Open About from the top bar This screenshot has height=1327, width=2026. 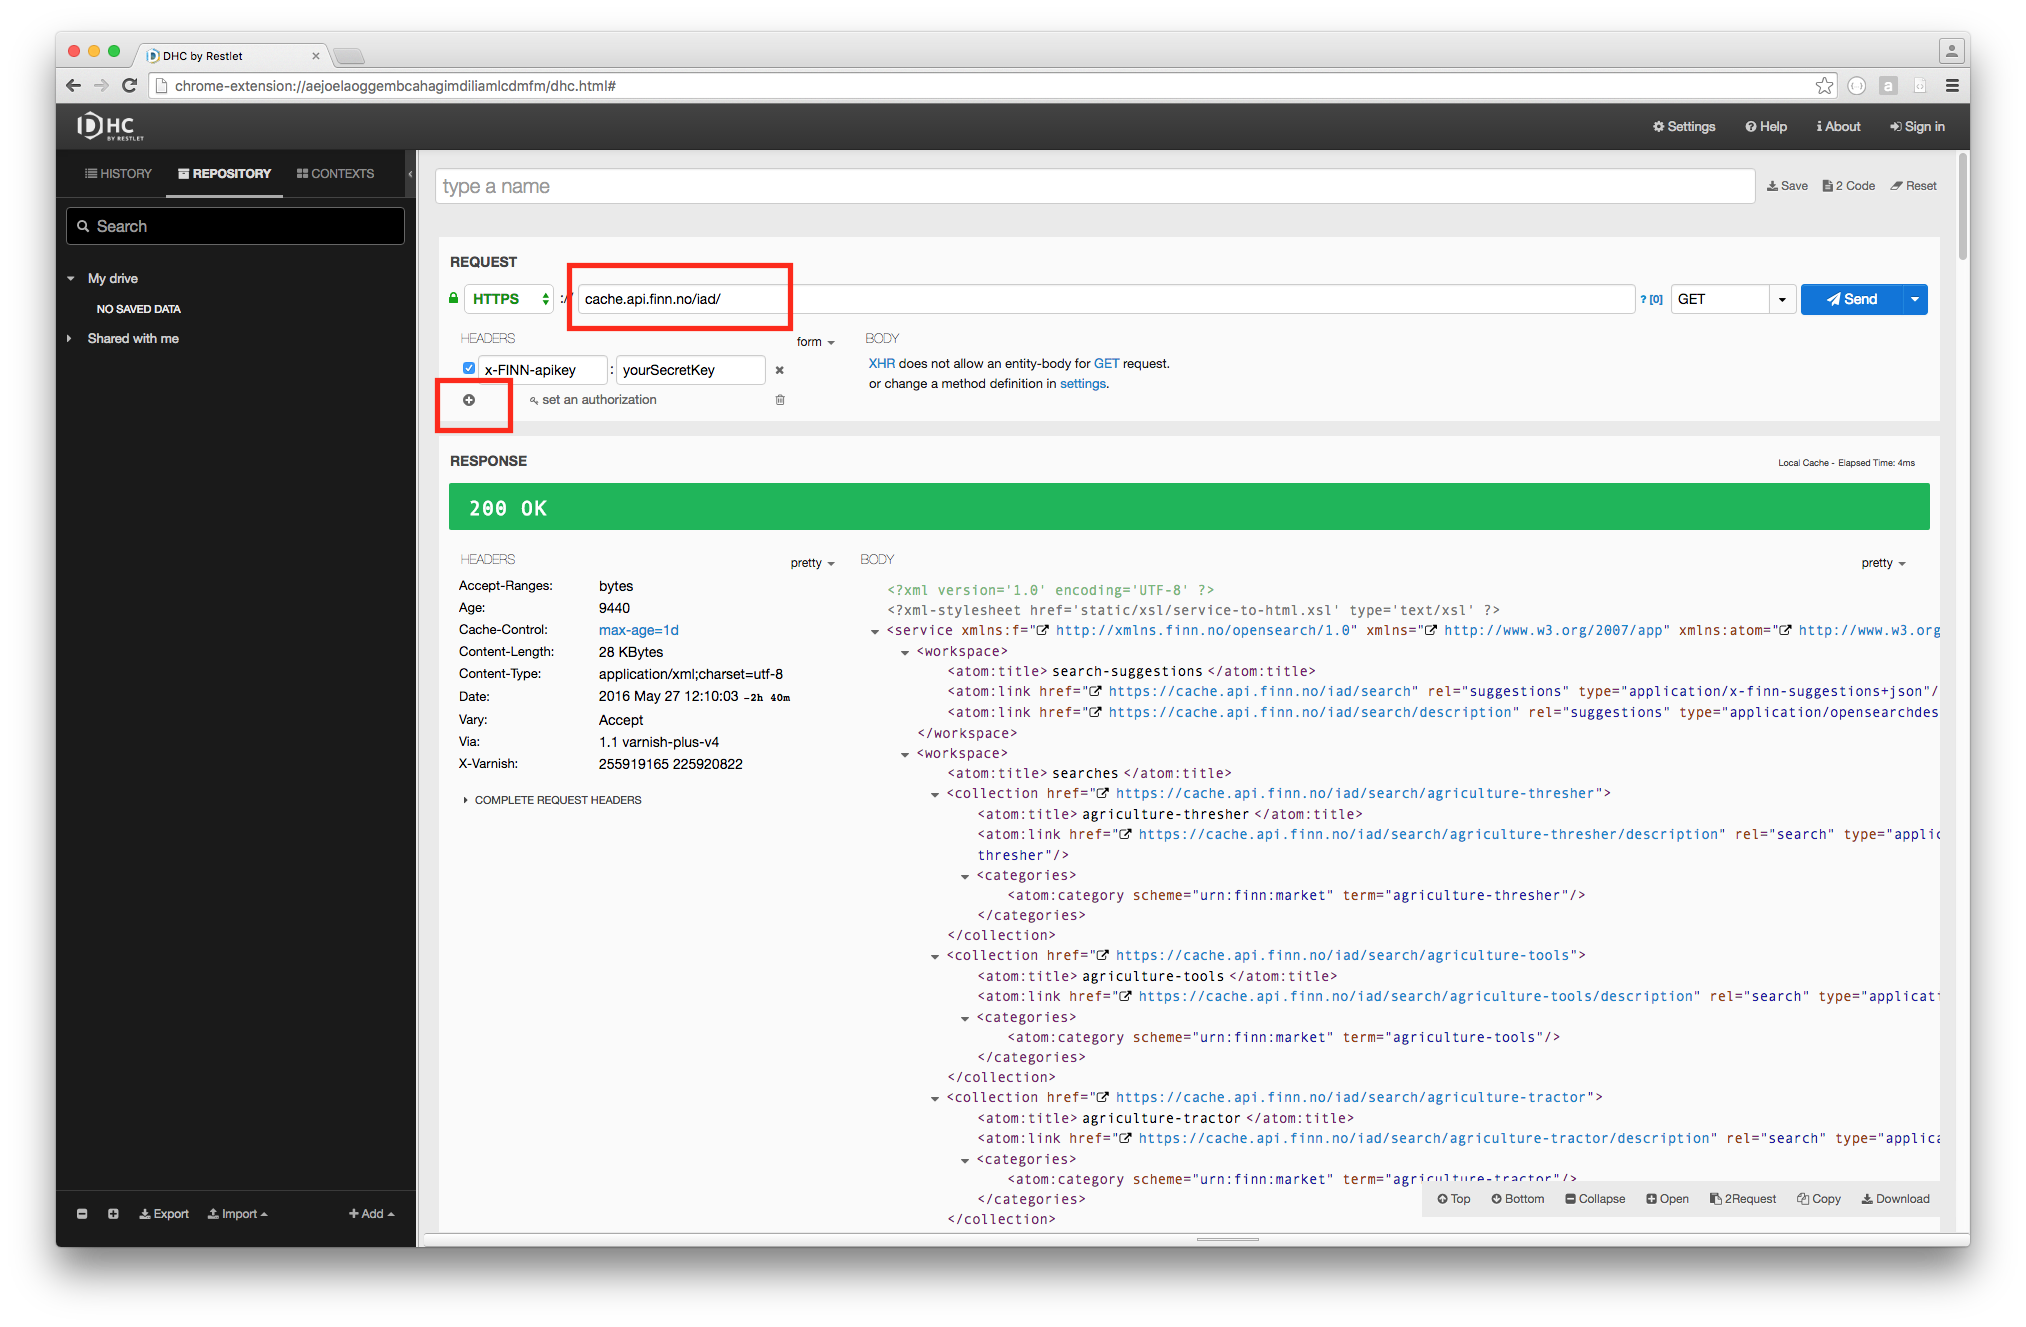pos(1838,127)
